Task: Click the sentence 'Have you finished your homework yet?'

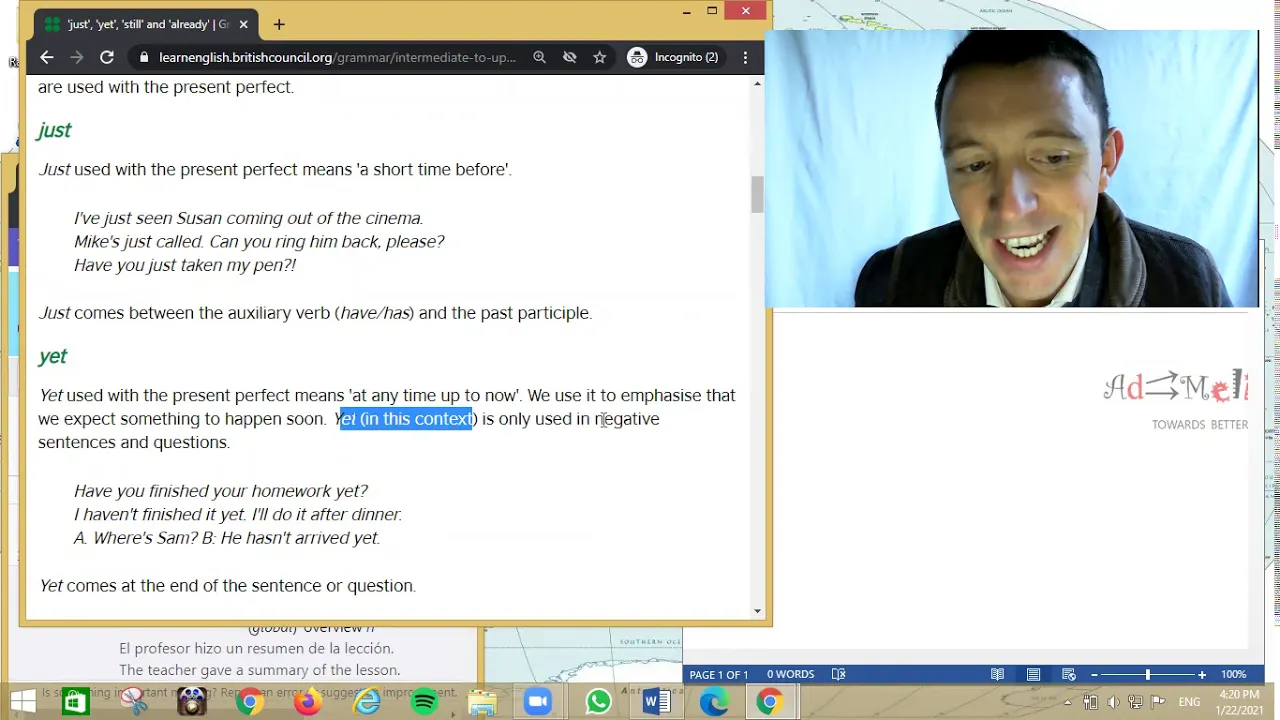Action: tap(221, 491)
